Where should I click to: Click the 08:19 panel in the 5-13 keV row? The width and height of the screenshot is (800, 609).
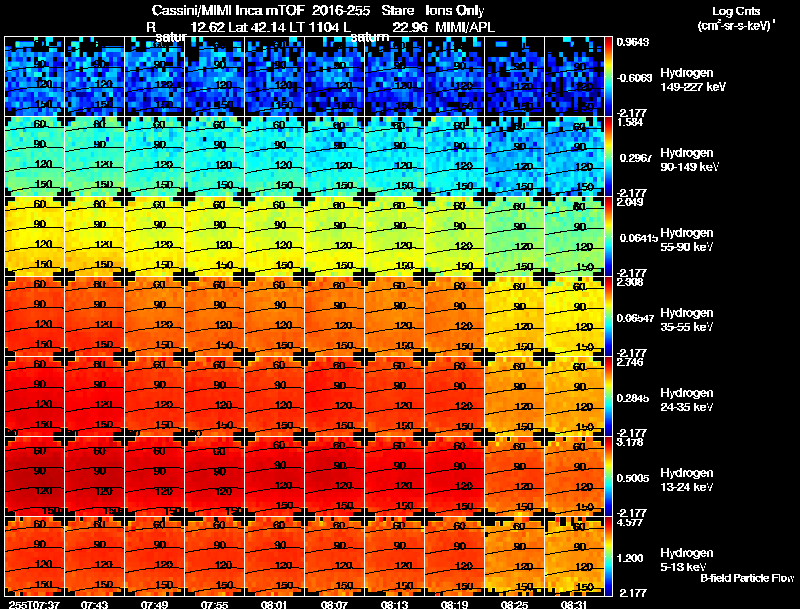[x=455, y=556]
